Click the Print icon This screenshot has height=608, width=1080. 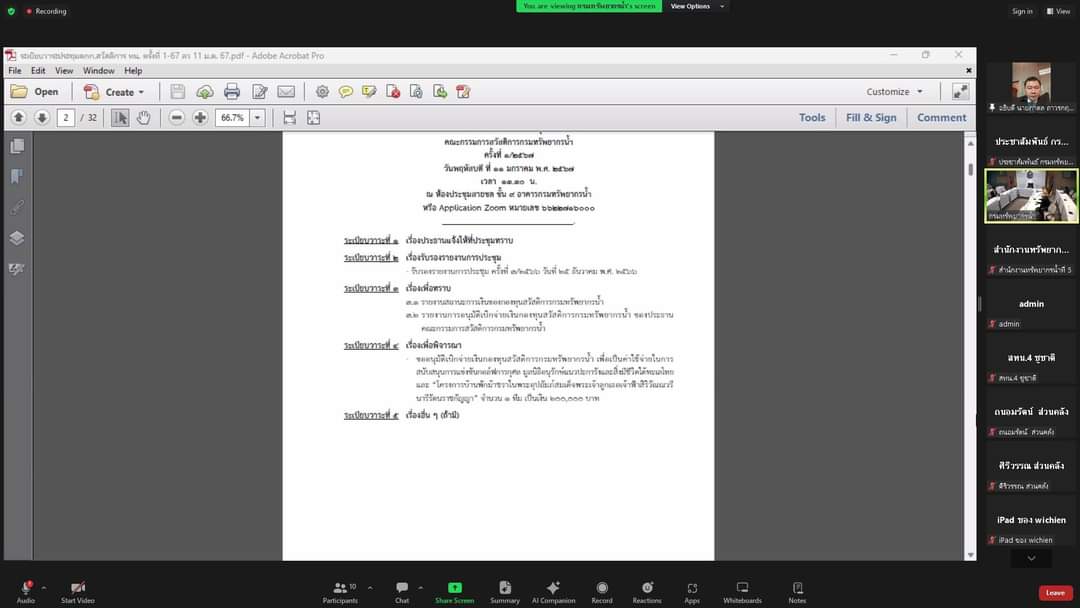[x=232, y=92]
